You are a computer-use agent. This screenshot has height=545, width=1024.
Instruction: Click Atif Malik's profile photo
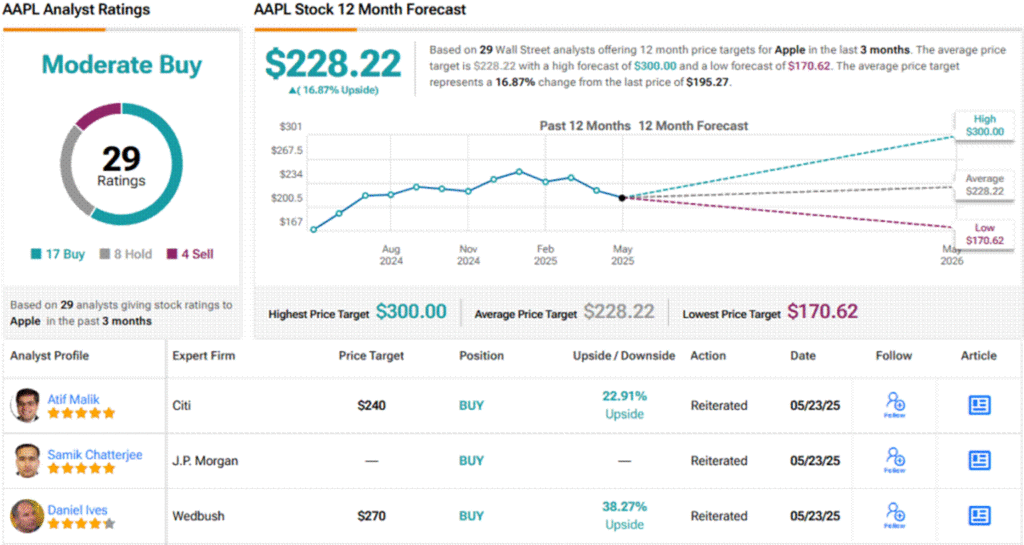[27, 405]
